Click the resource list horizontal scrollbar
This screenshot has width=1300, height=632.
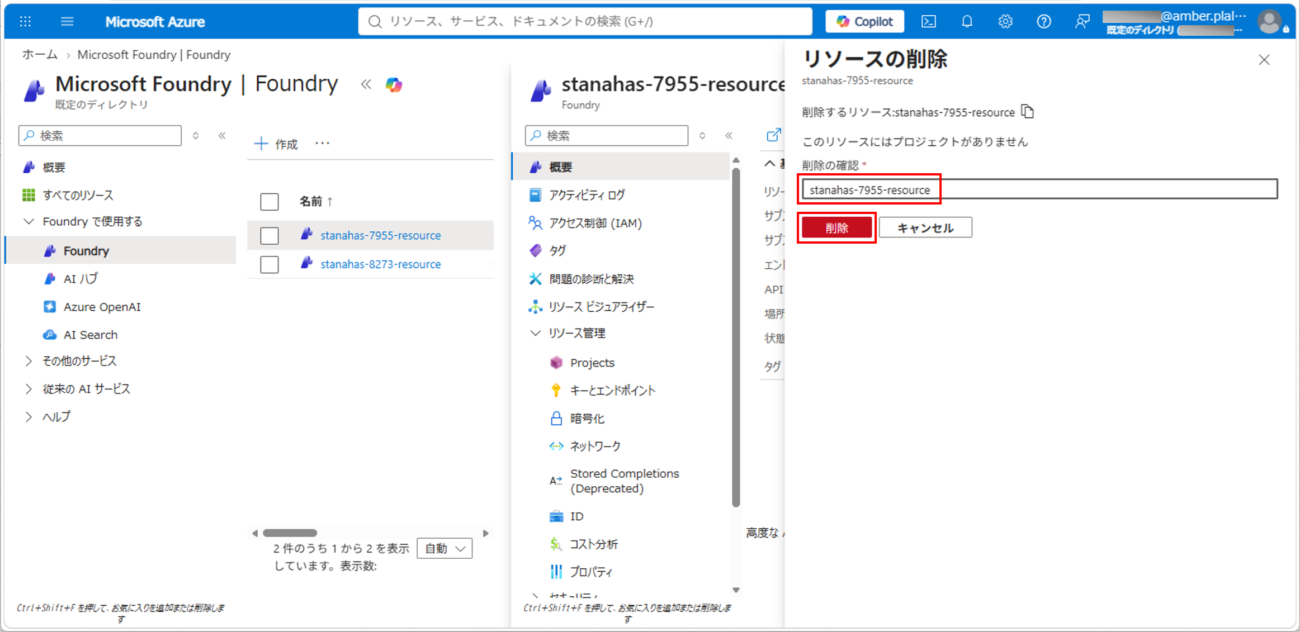coord(290,533)
